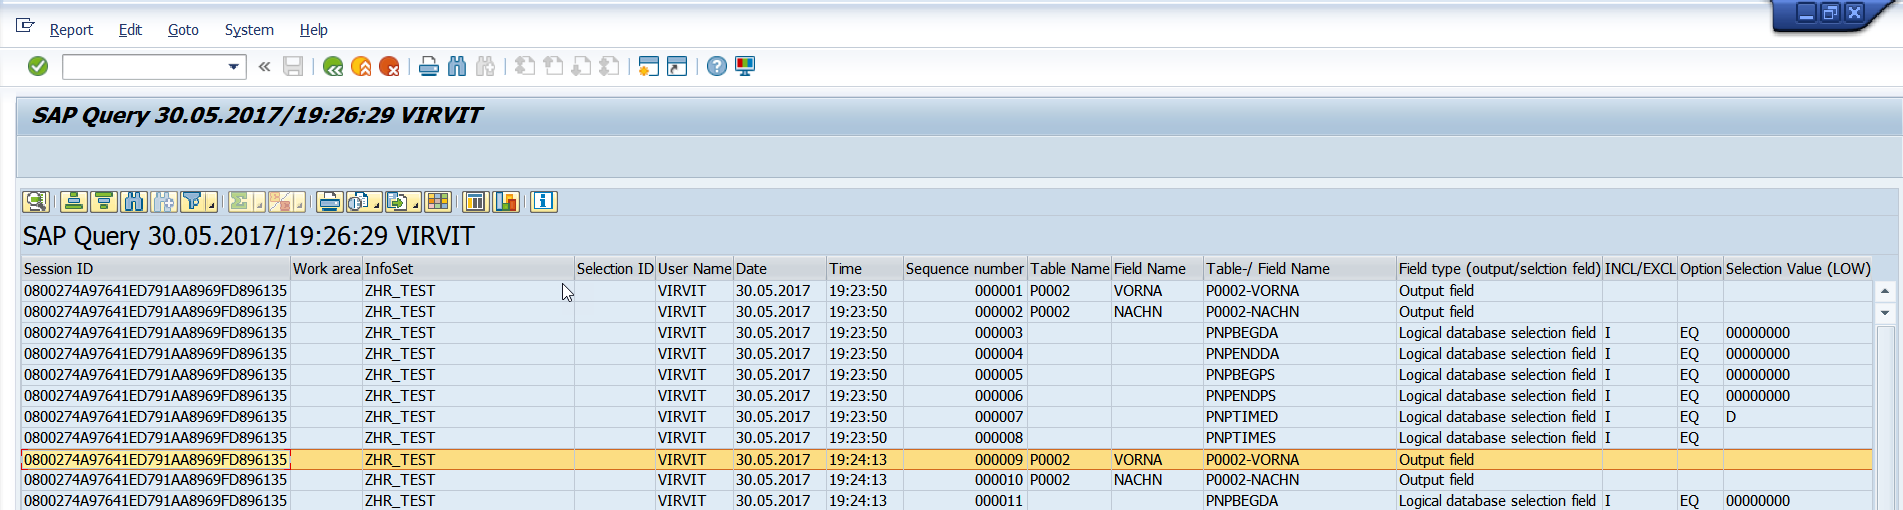1903x510 pixels.
Task: Open the Edit menu
Action: pos(130,30)
